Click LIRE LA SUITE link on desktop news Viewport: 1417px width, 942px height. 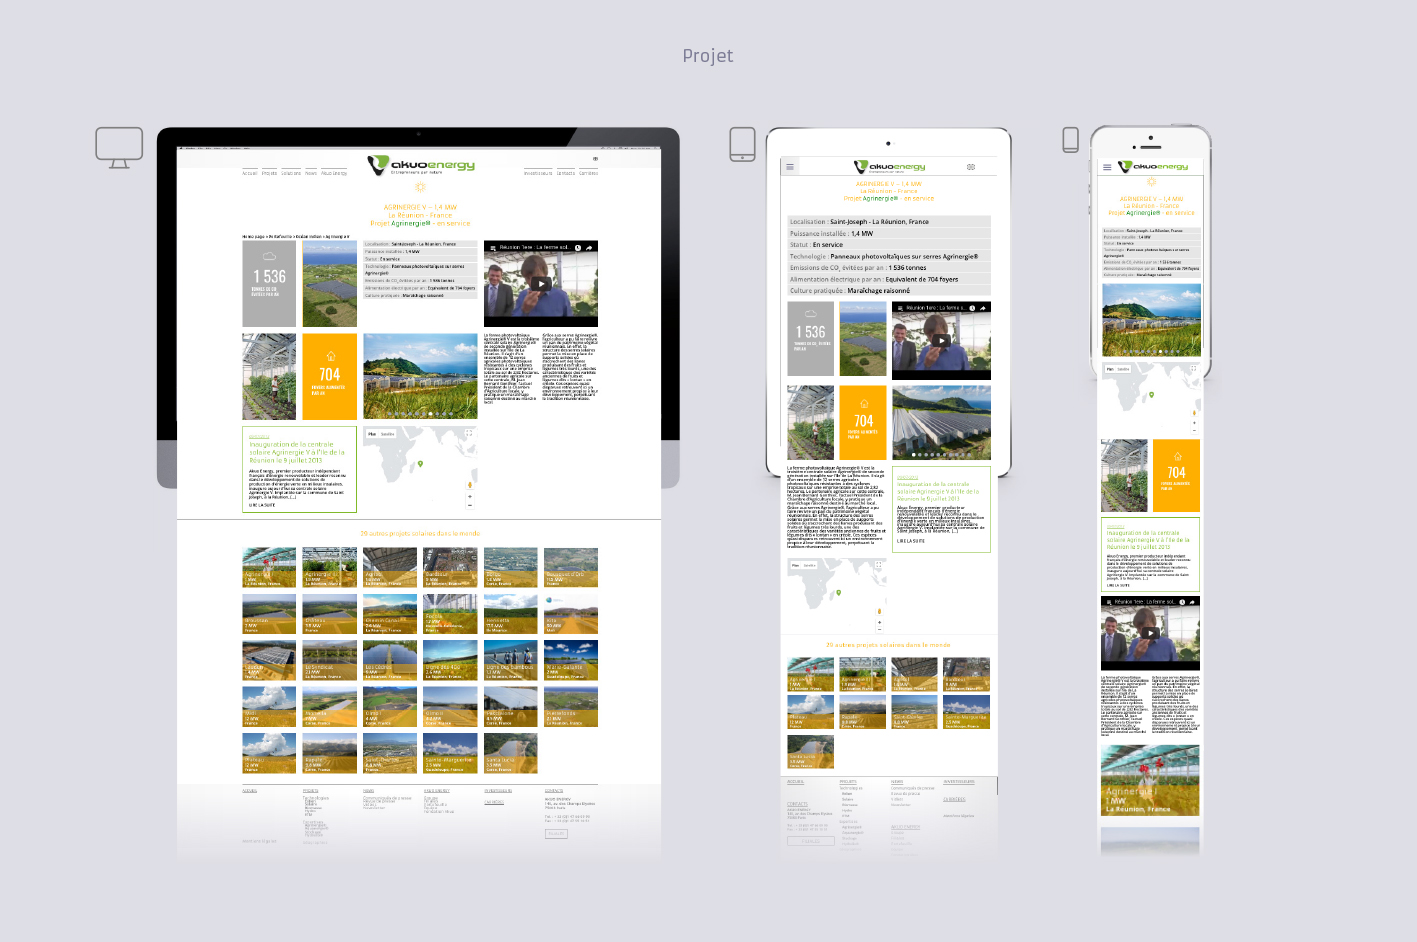point(262,505)
